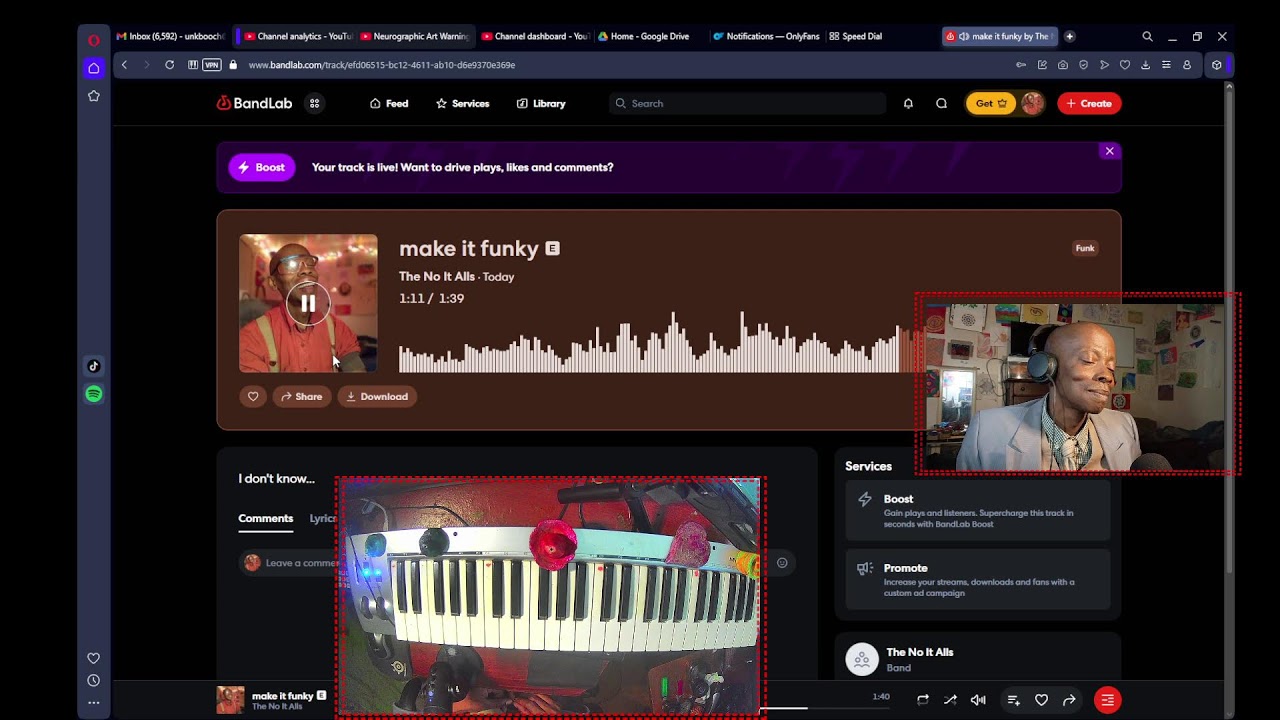Like the track in the player bar

pos(1041,700)
